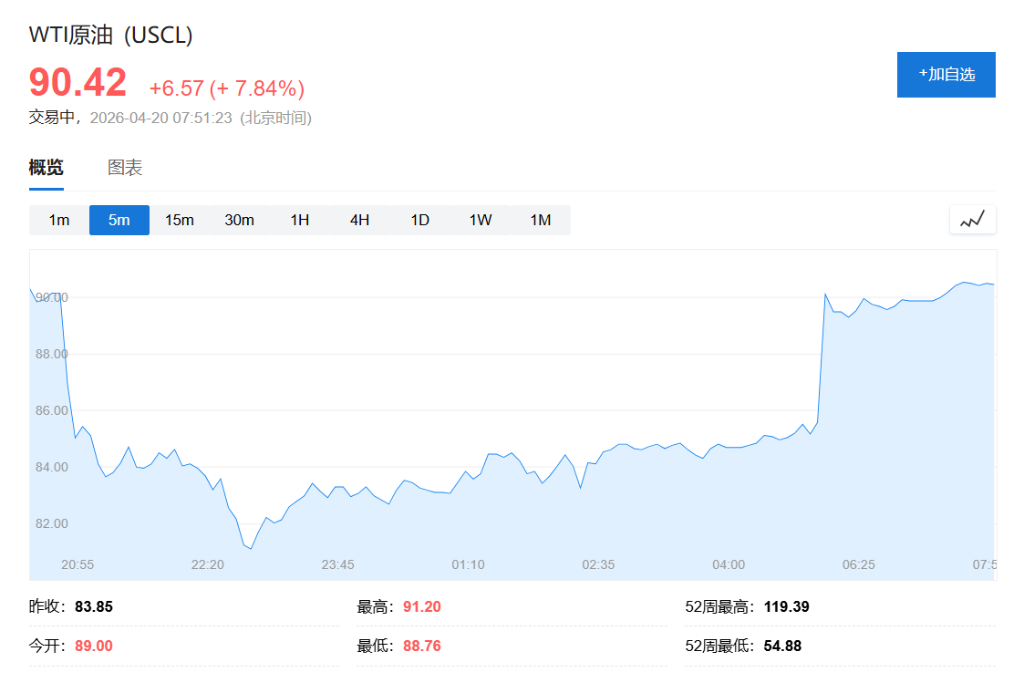Click the WTI原油 (USCL) title
Viewport: 1024px width, 683px height.
pos(110,34)
